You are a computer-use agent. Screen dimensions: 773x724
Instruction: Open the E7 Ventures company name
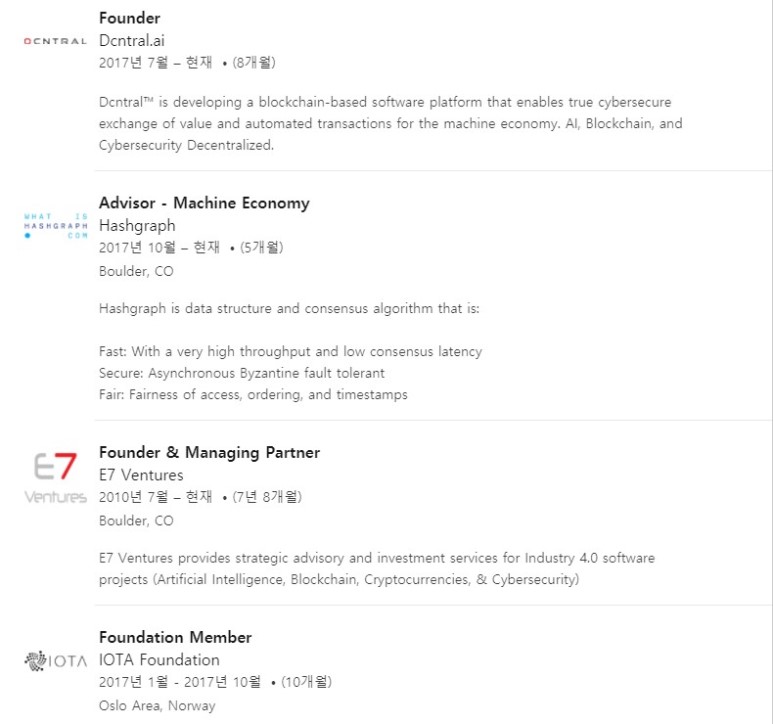point(141,475)
